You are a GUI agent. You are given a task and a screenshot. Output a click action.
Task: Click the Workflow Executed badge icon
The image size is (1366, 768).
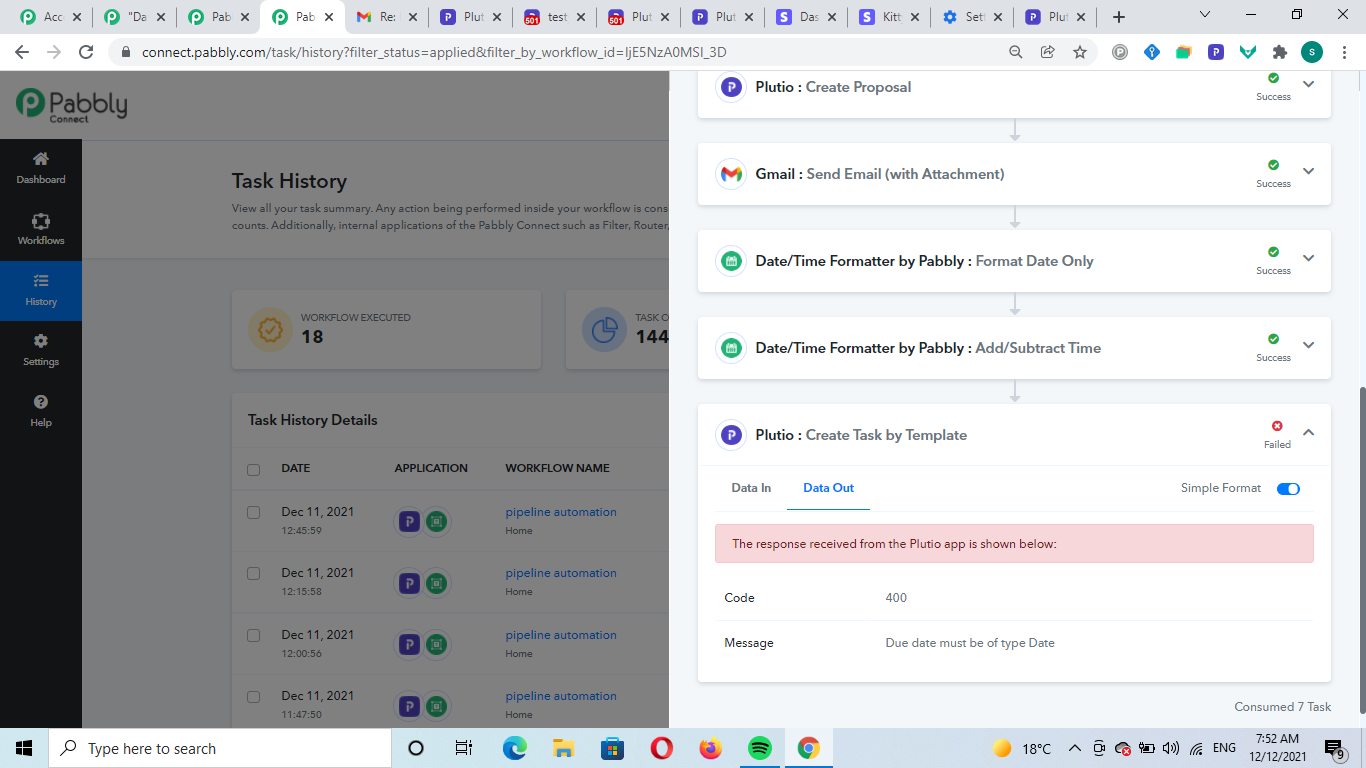tap(268, 330)
